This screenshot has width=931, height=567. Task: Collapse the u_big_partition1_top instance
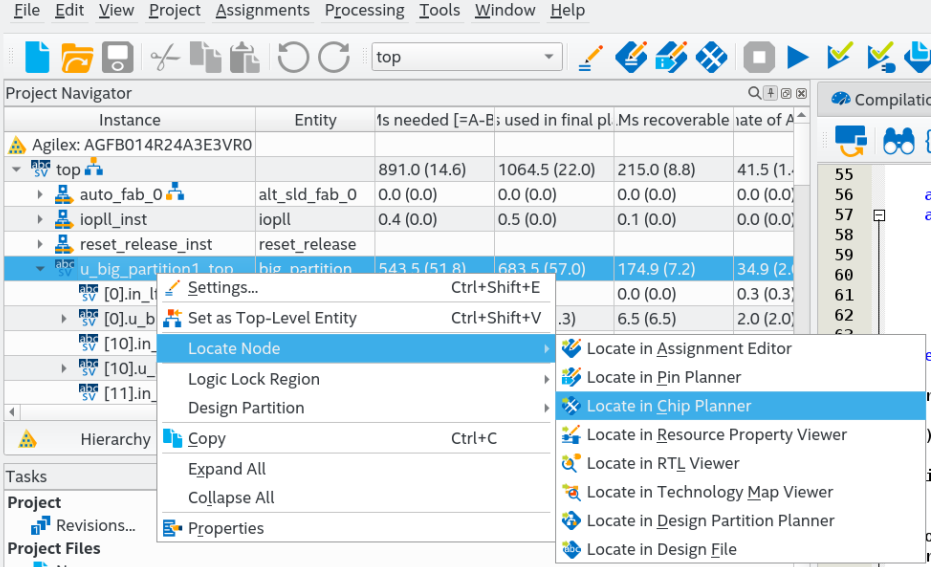(40, 269)
